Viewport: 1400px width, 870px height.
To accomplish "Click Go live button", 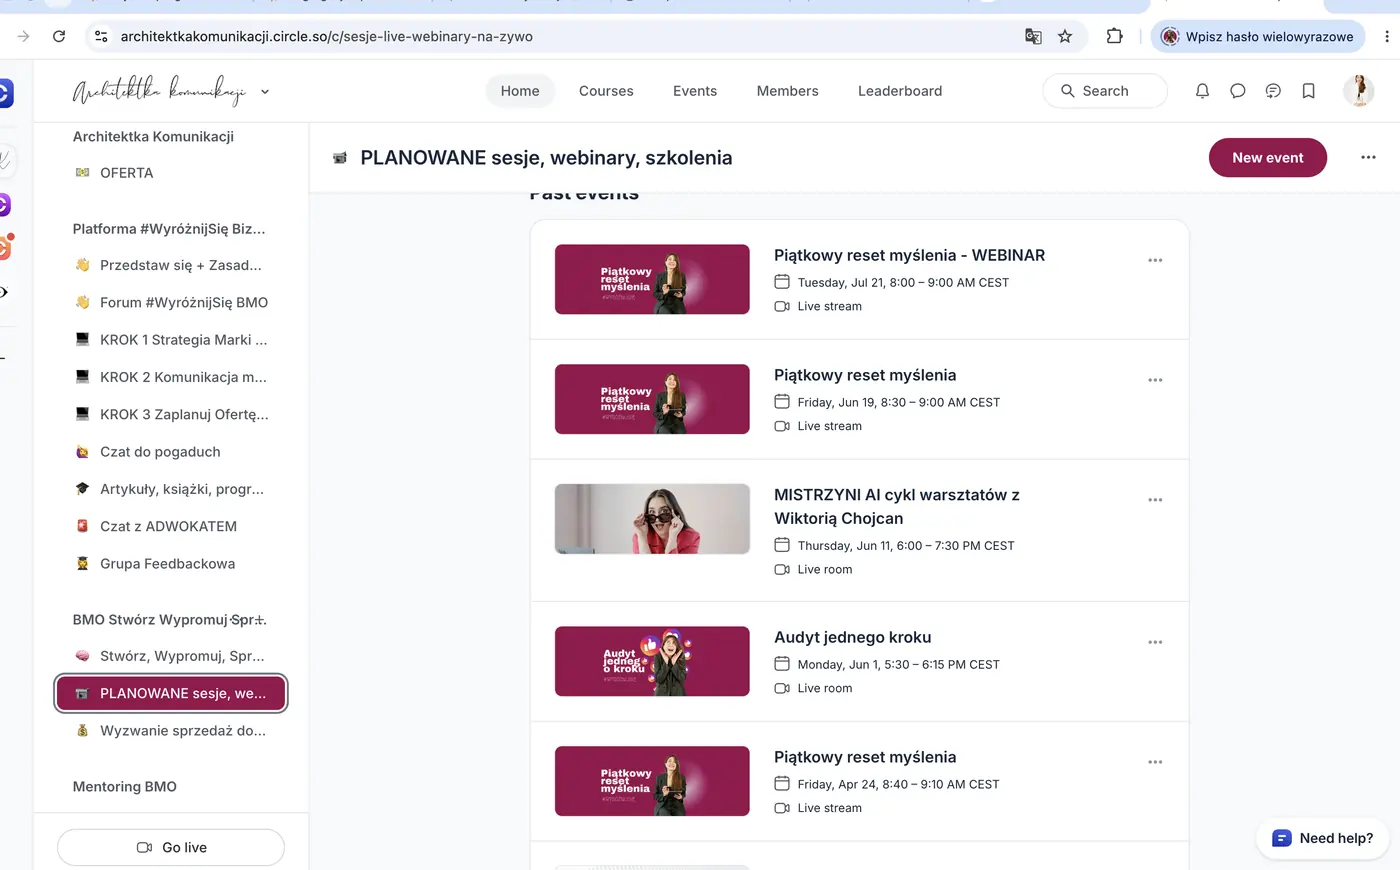I will (171, 847).
